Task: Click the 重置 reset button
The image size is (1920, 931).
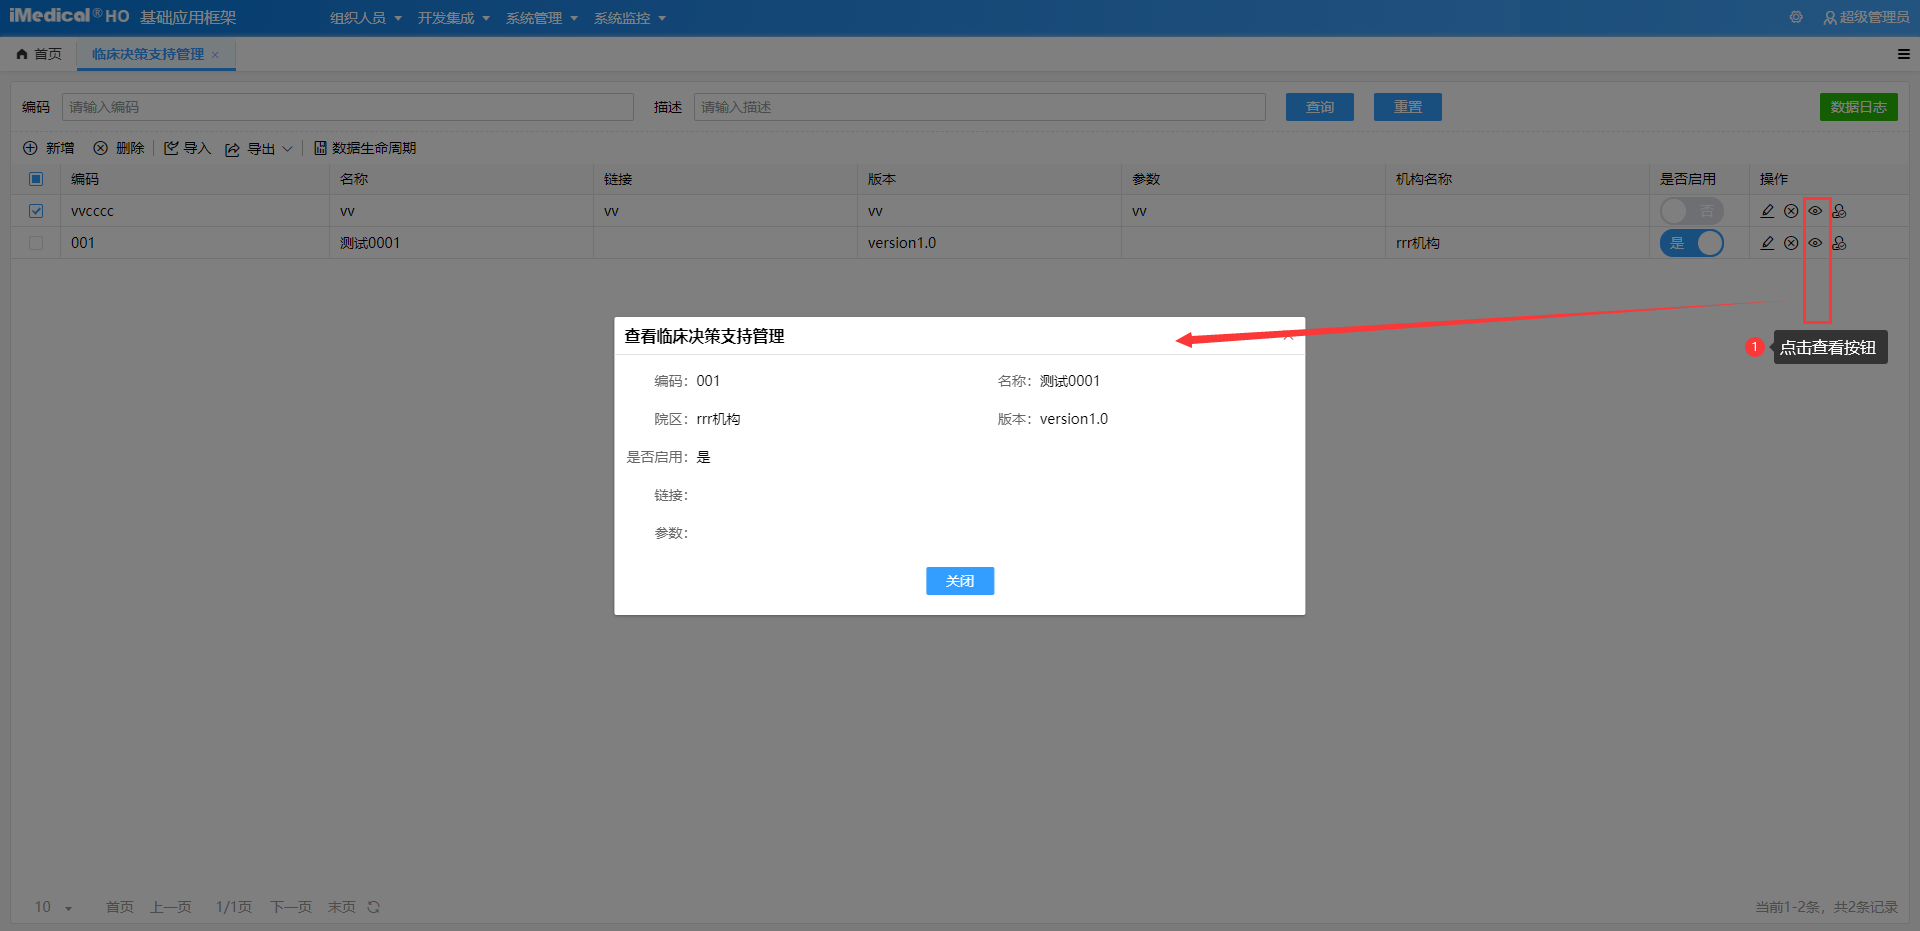Action: pyautogui.click(x=1408, y=107)
